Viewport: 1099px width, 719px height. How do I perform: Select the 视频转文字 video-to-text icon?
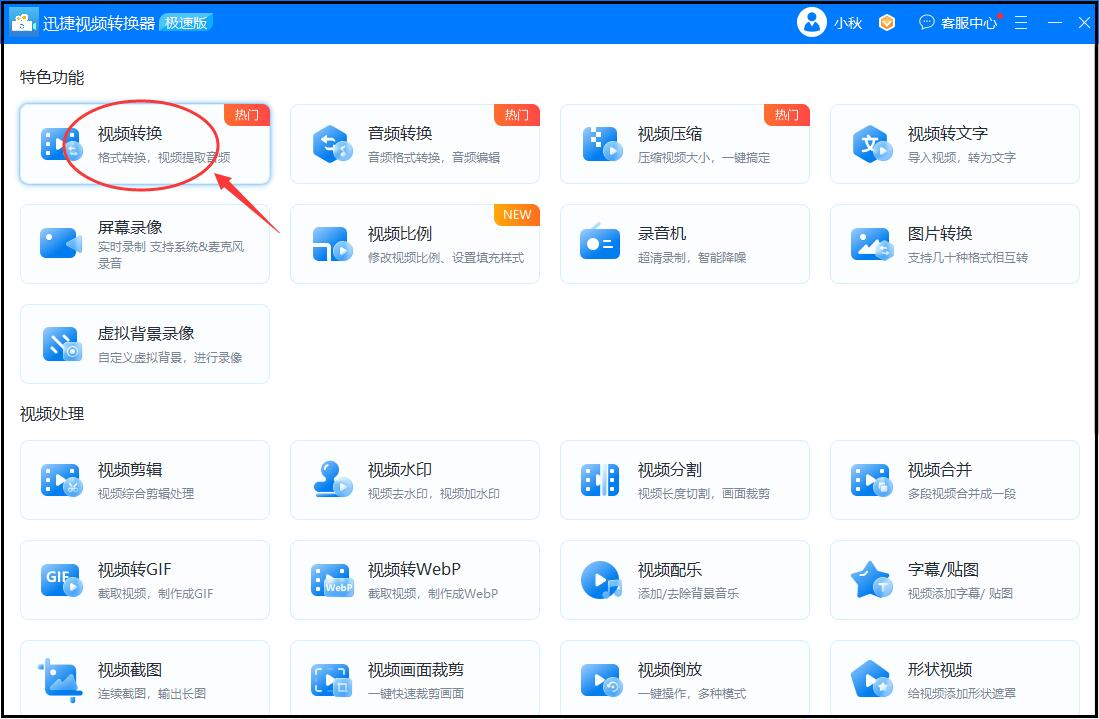click(x=872, y=144)
